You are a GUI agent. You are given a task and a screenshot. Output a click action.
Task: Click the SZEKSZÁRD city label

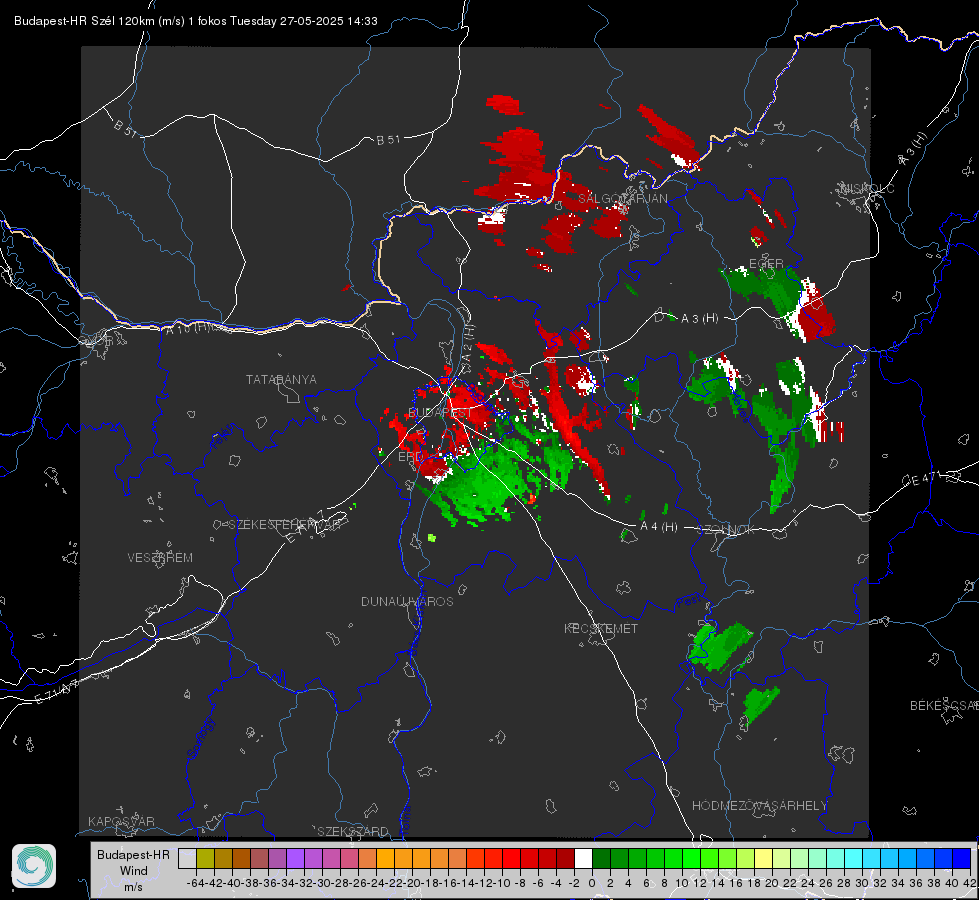pos(353,831)
